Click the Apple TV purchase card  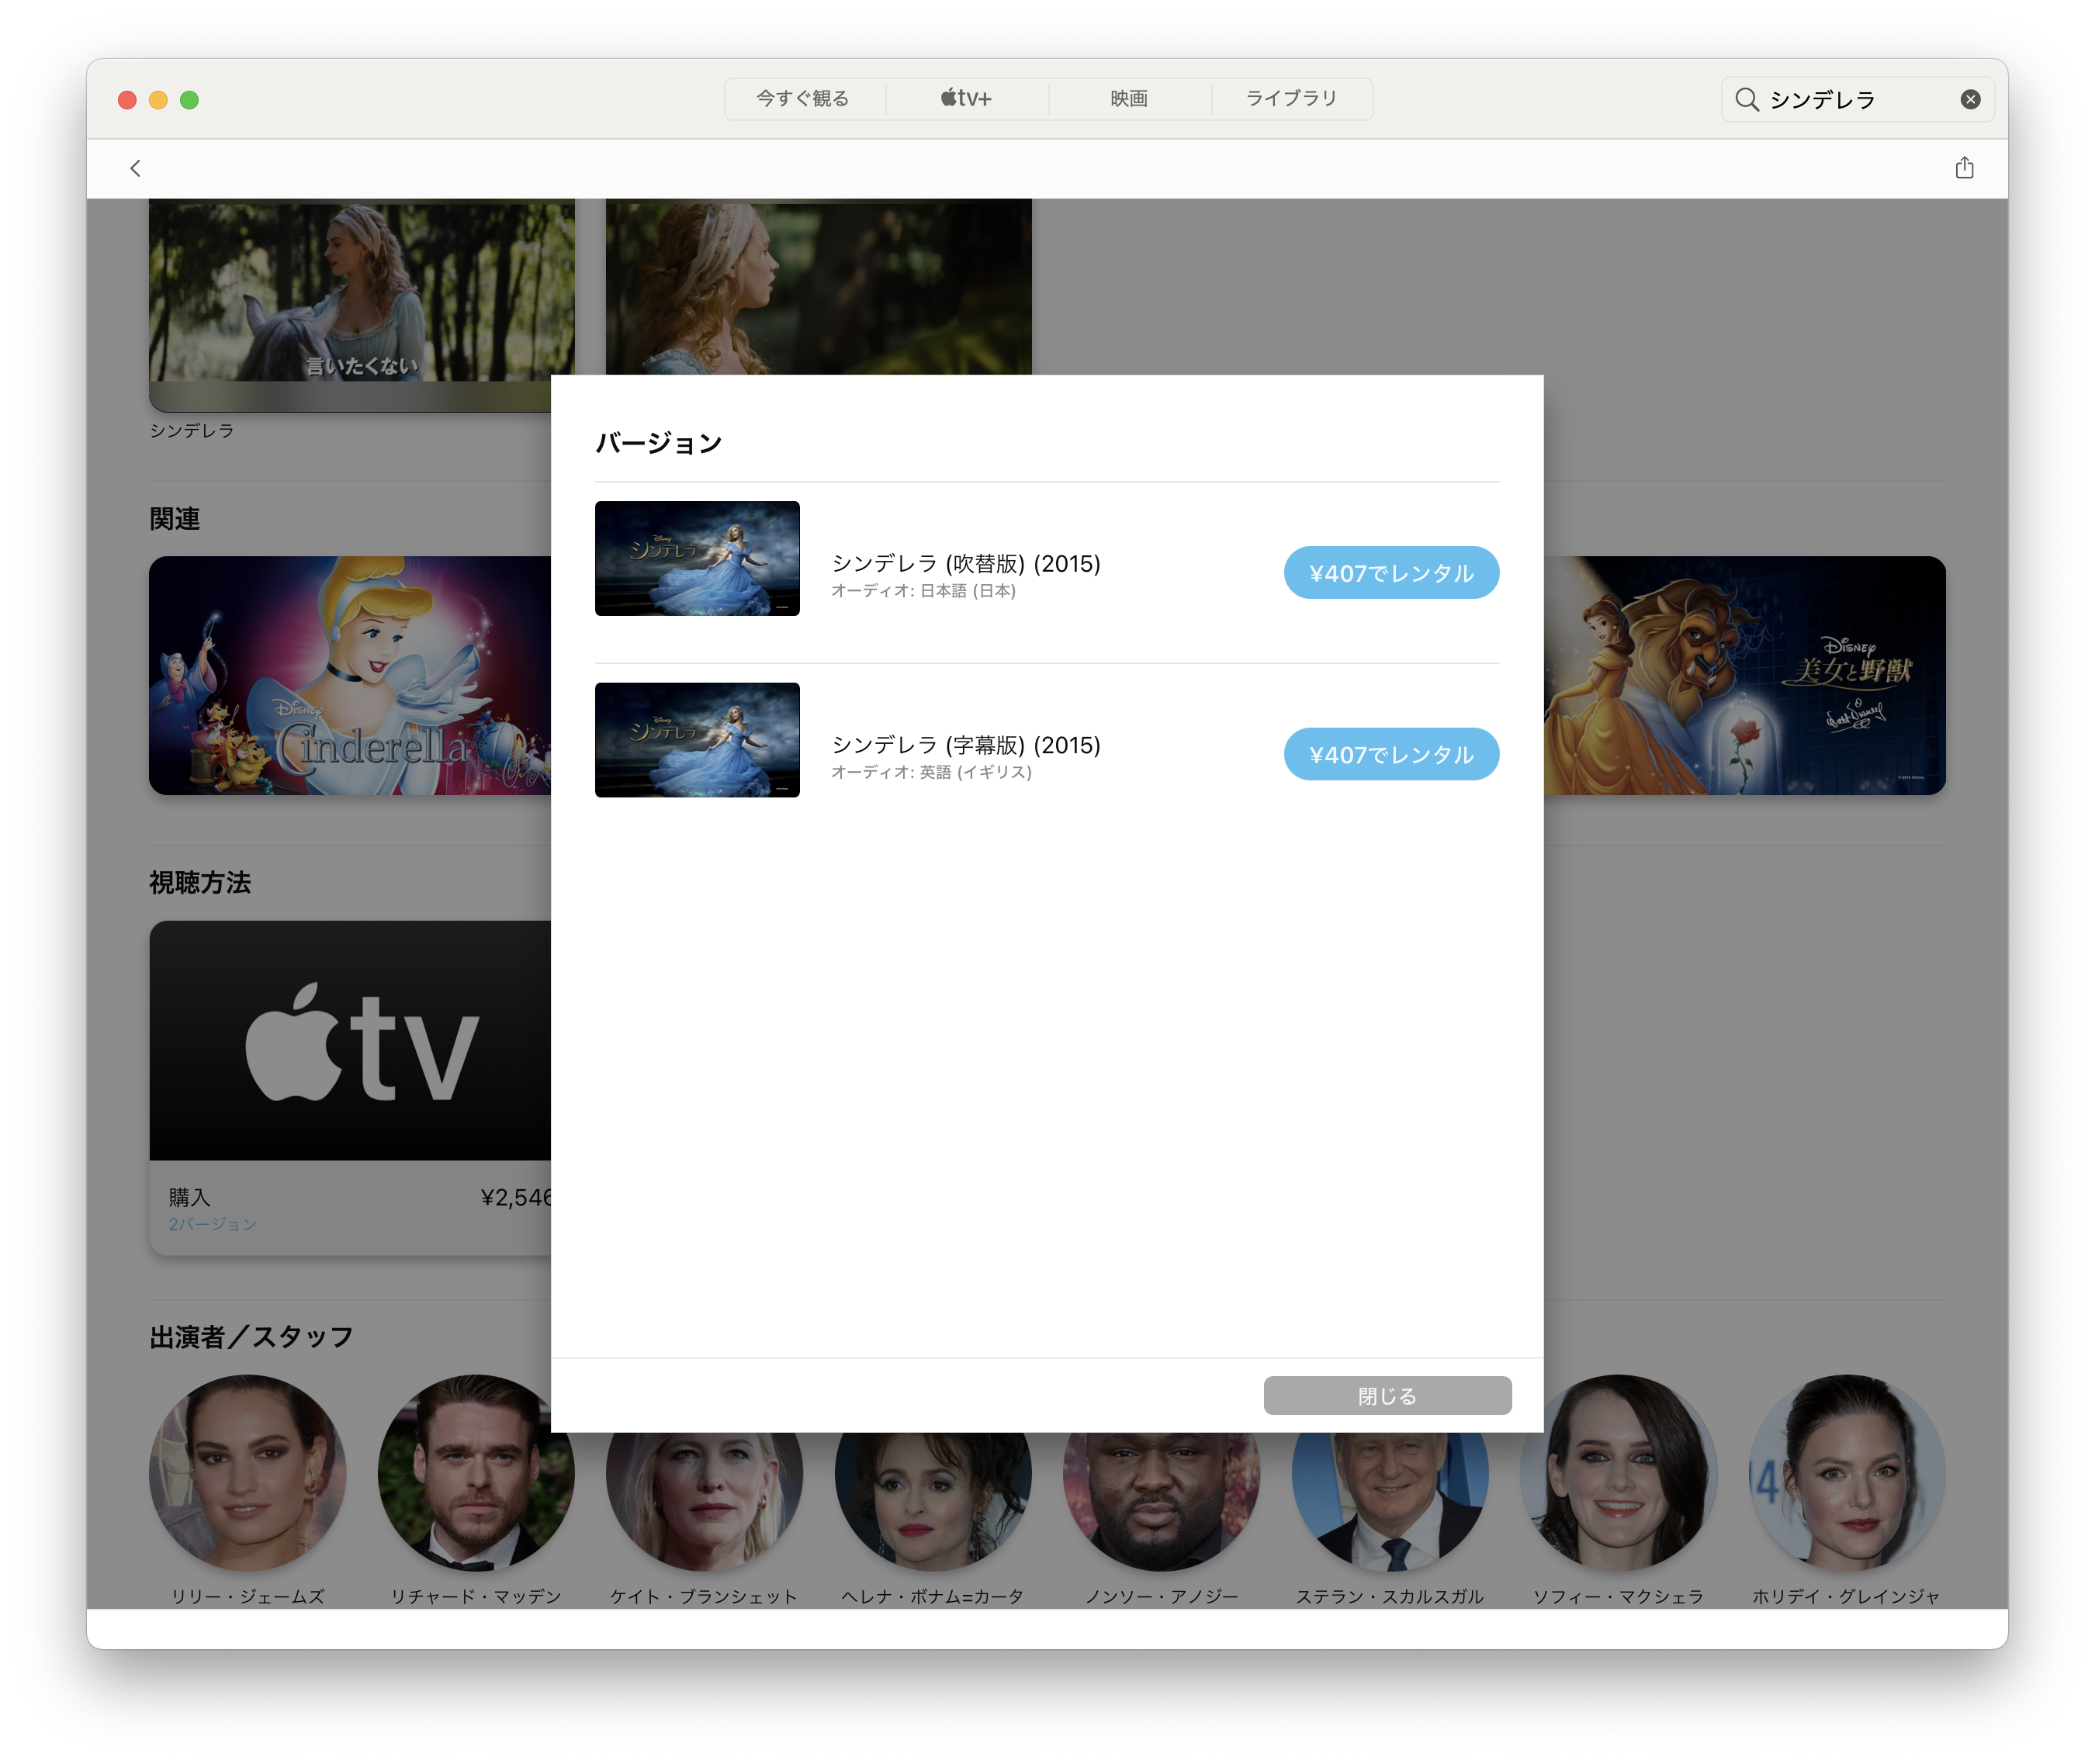(x=349, y=1040)
